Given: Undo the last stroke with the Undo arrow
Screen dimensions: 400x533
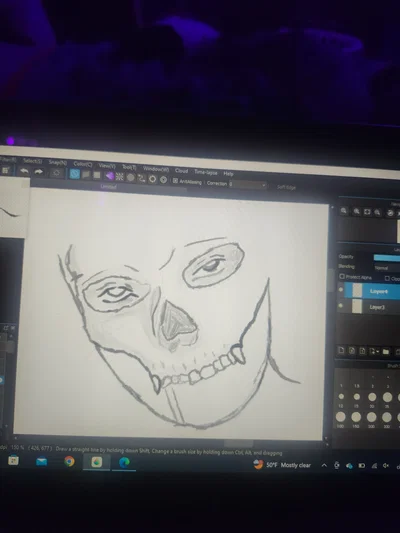Looking at the screenshot, I should (x=24, y=171).
